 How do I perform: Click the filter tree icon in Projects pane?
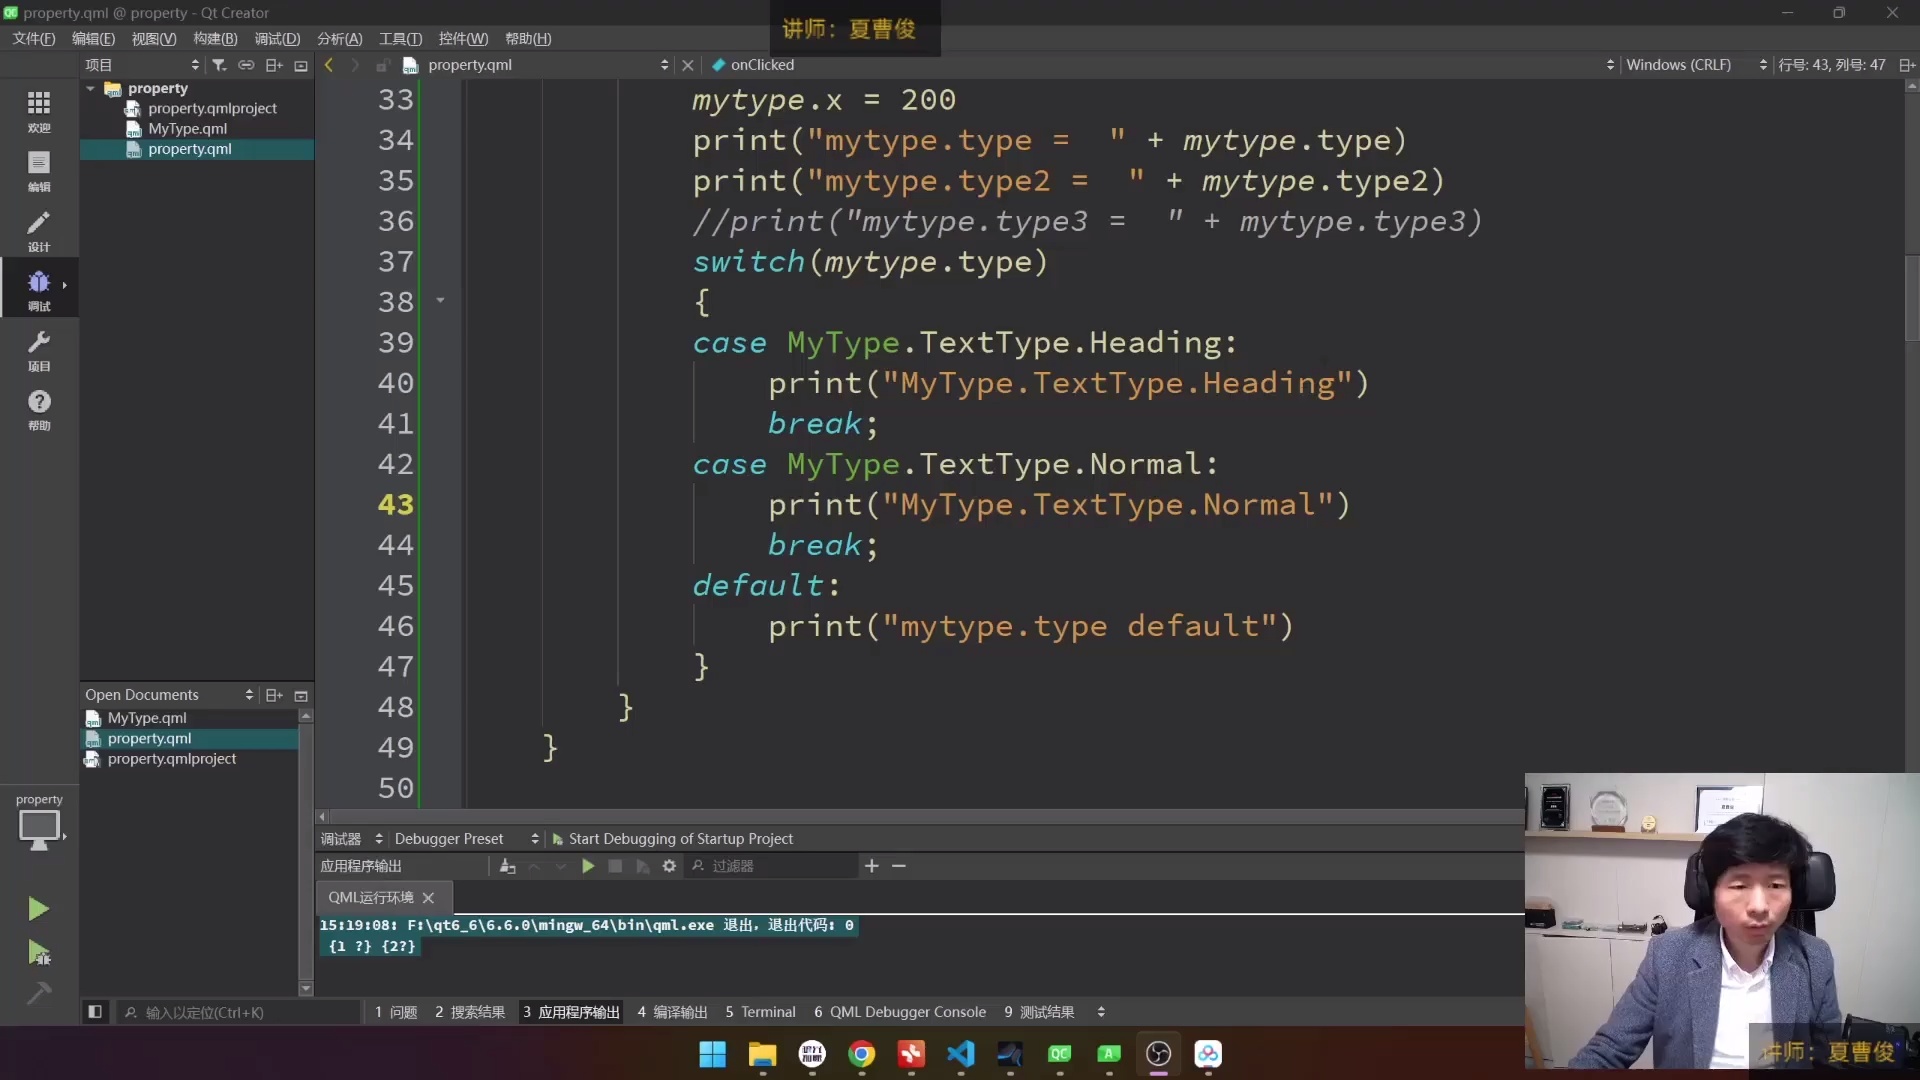click(x=219, y=65)
